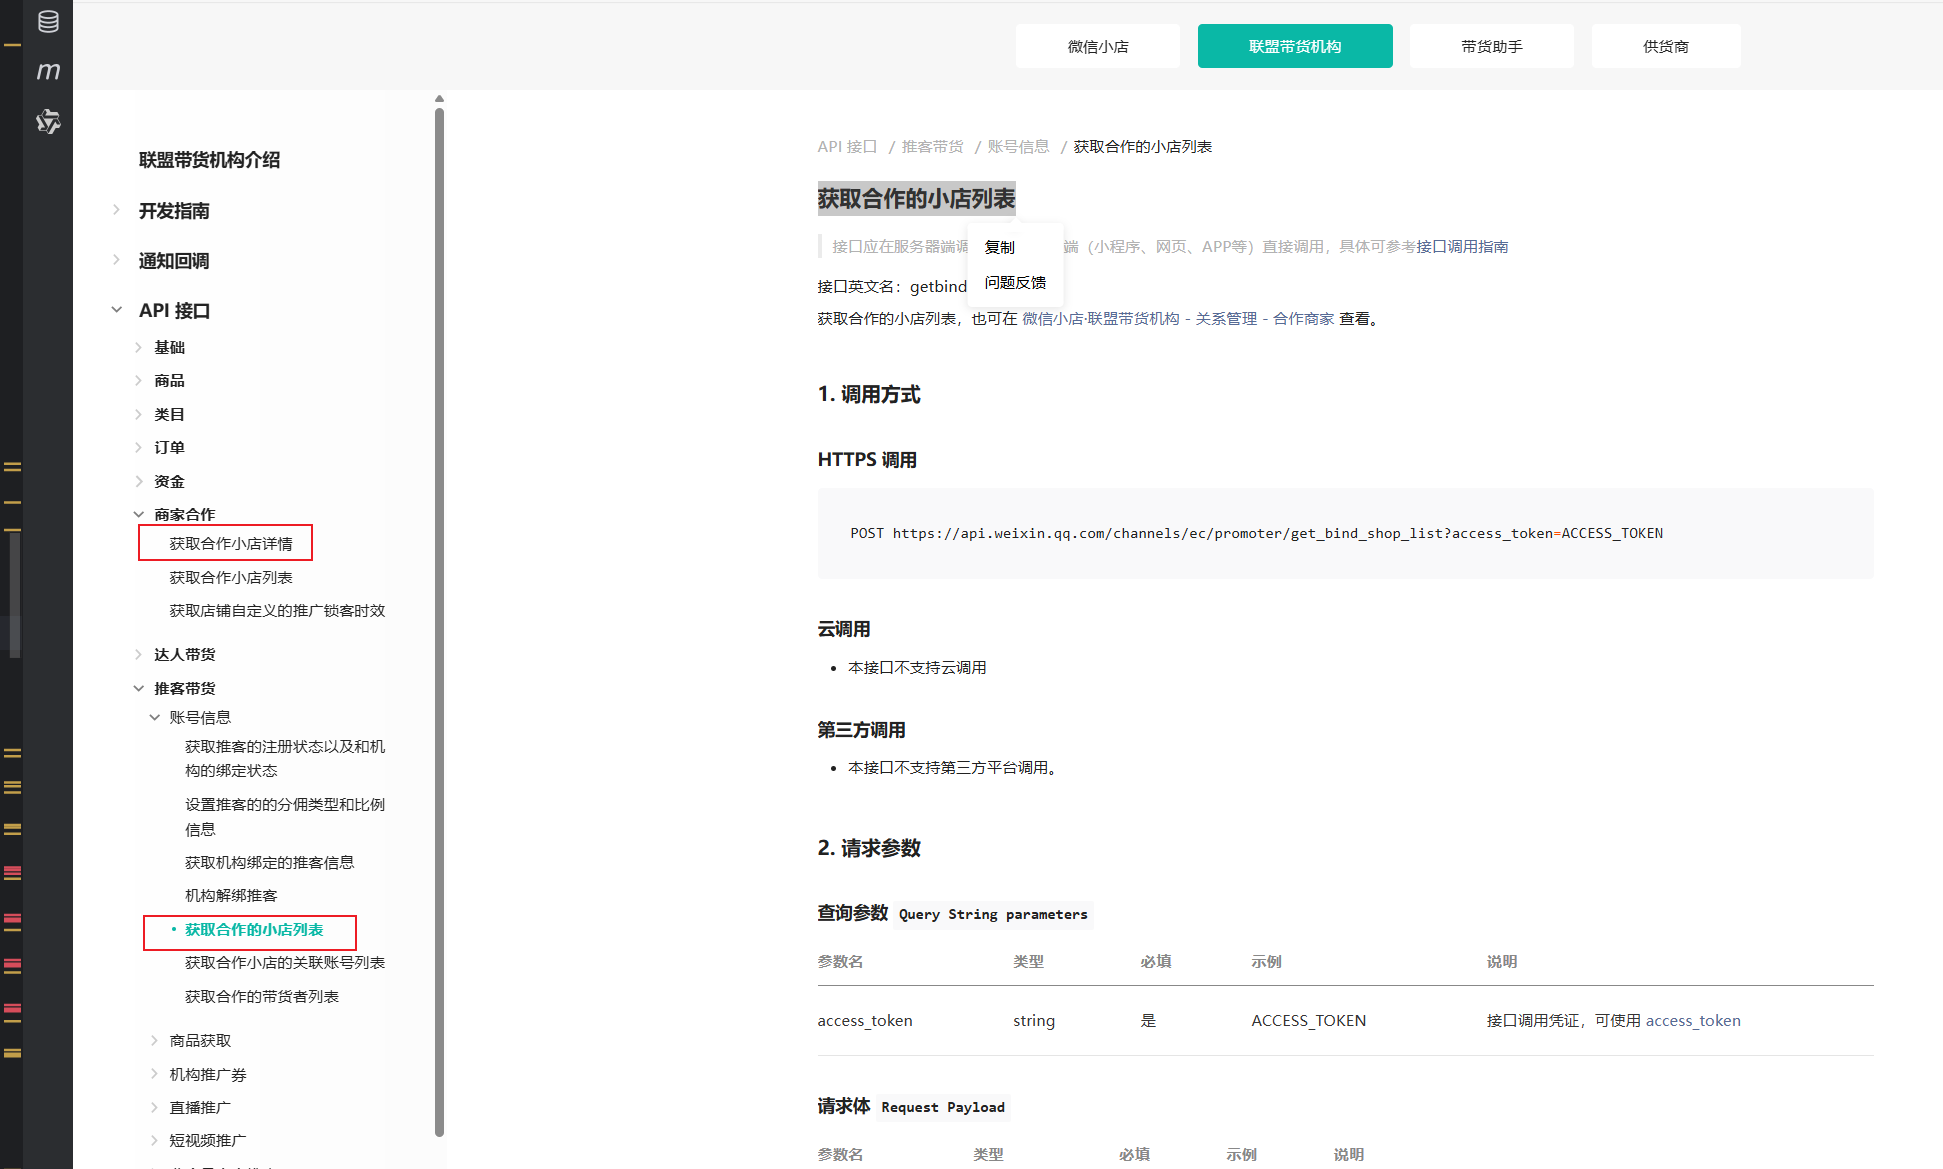Expand the 通知回调 section
This screenshot has width=1943, height=1169.
[173, 261]
